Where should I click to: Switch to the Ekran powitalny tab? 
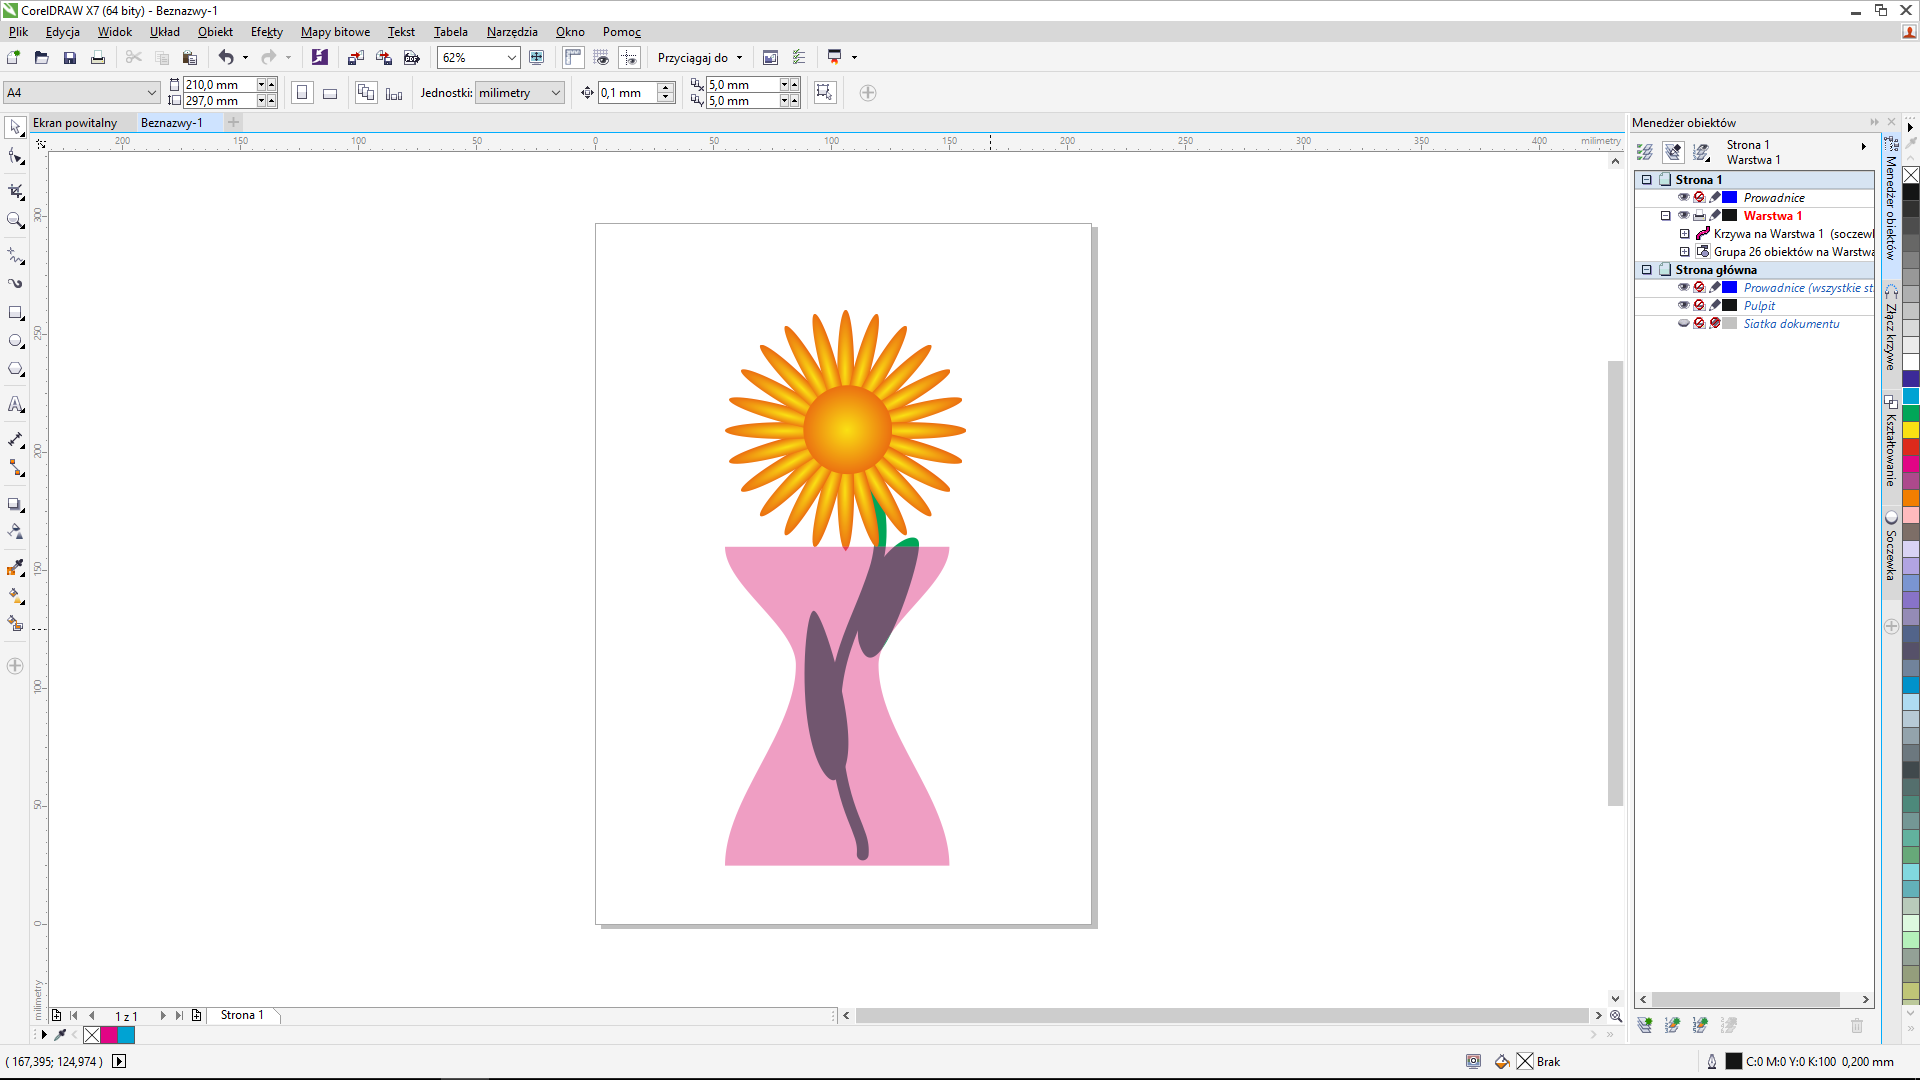coord(75,123)
